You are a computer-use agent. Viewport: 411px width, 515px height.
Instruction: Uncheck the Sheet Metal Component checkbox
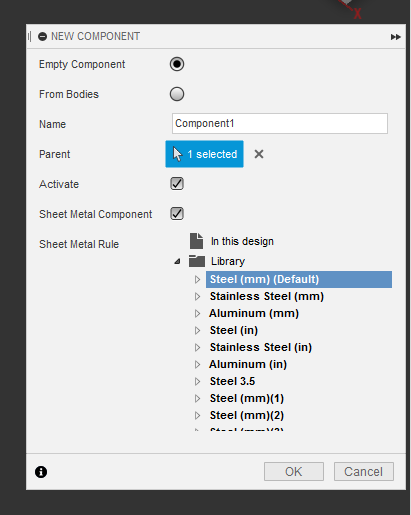pos(177,214)
